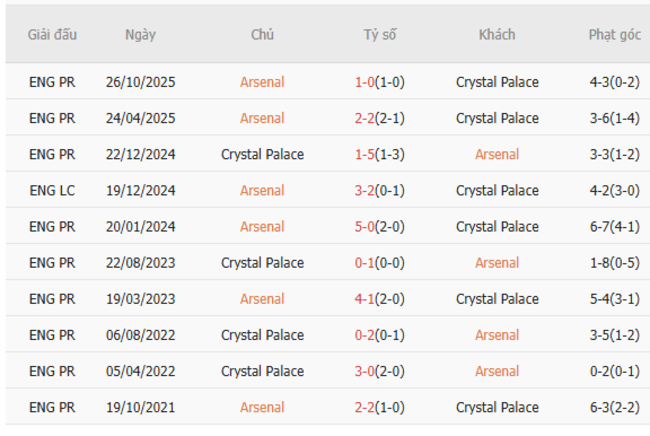This screenshot has height=436, width=650.
Task: Click the 1-5(1-3) score result
Action: pyautogui.click(x=380, y=154)
